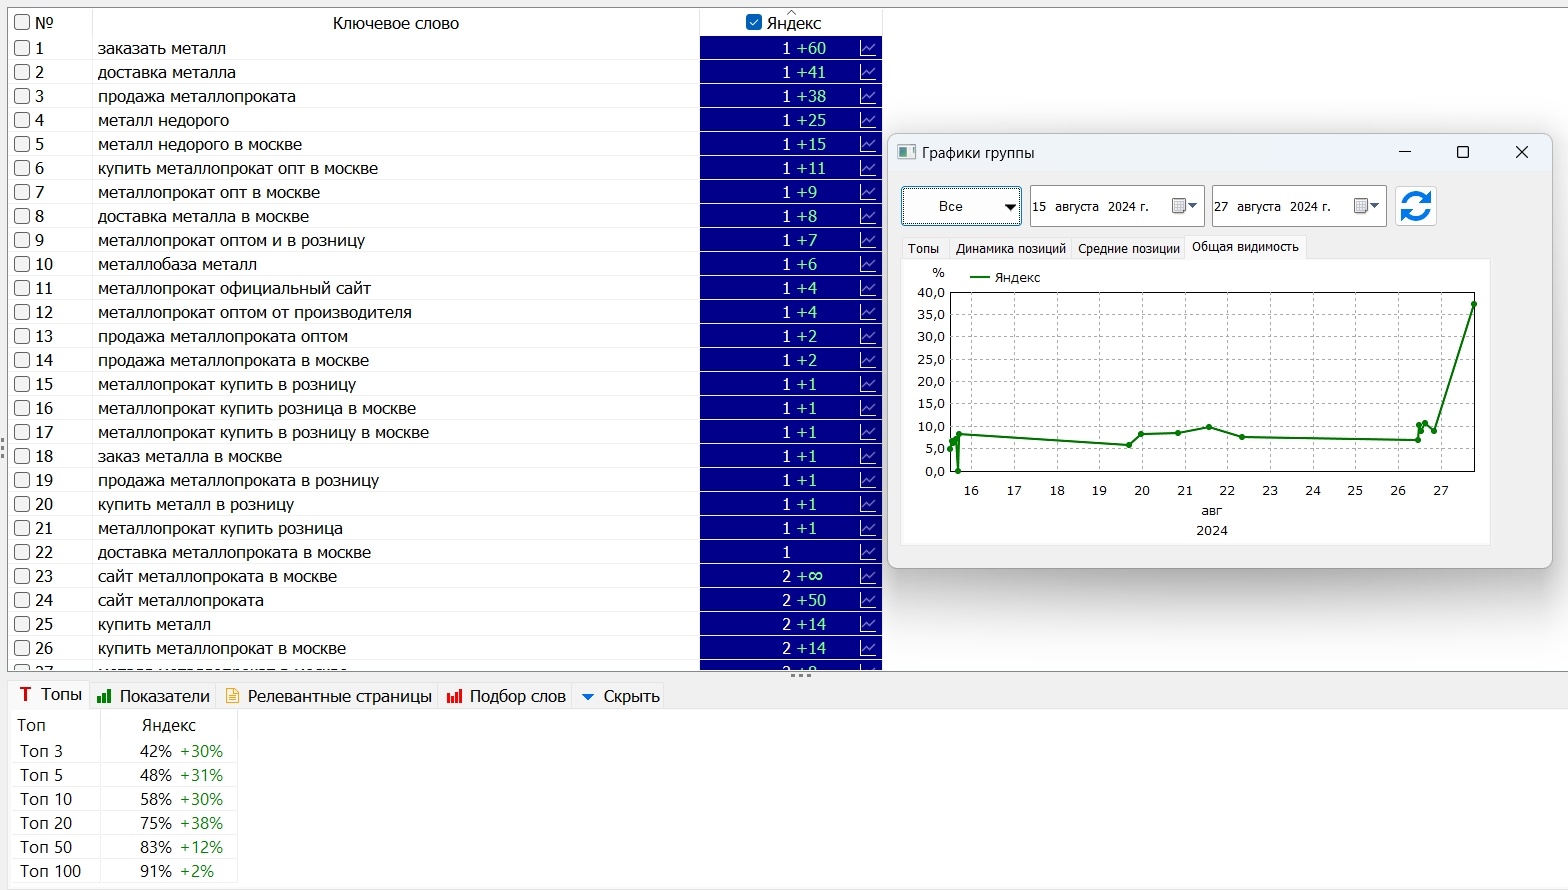Uncheck the Яндекс column checkbox

click(x=754, y=22)
